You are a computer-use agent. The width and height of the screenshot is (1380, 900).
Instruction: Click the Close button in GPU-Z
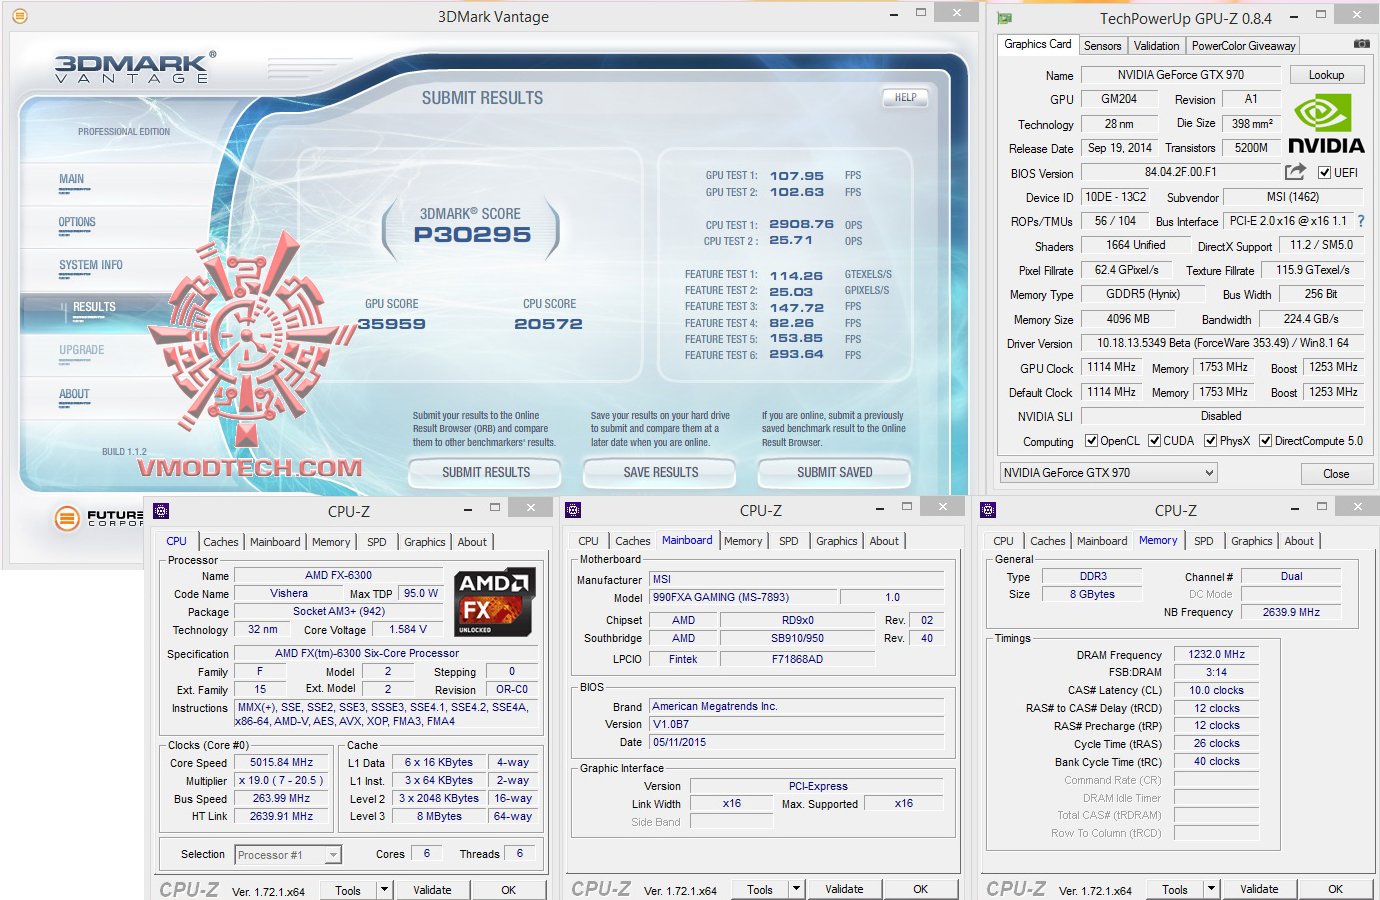tap(1336, 473)
